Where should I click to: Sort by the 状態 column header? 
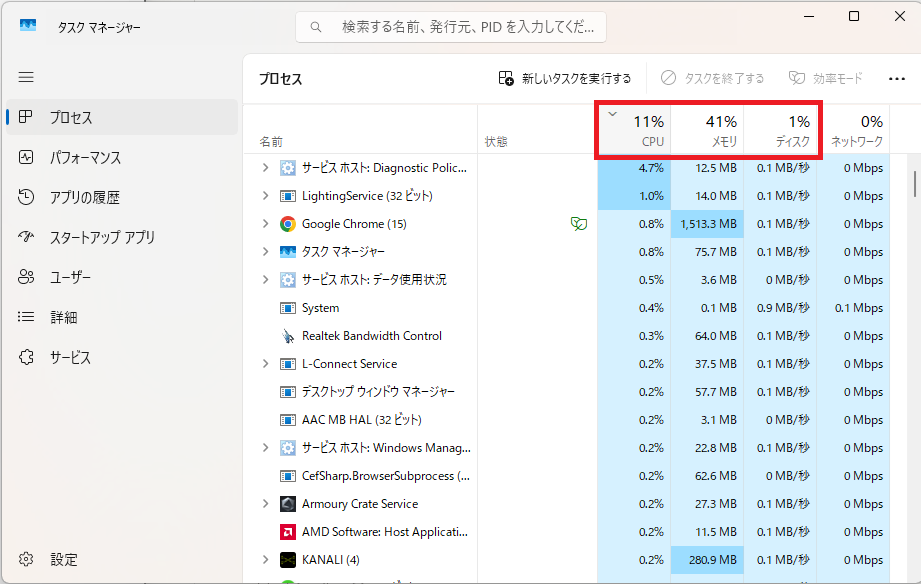[x=537, y=130]
